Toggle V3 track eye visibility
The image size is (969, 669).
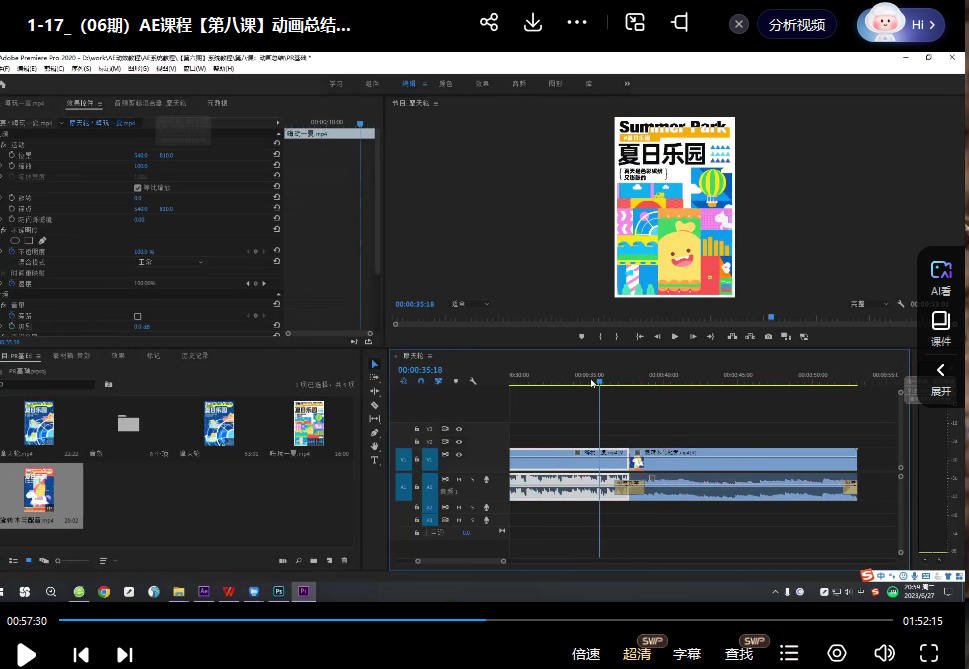click(x=459, y=429)
